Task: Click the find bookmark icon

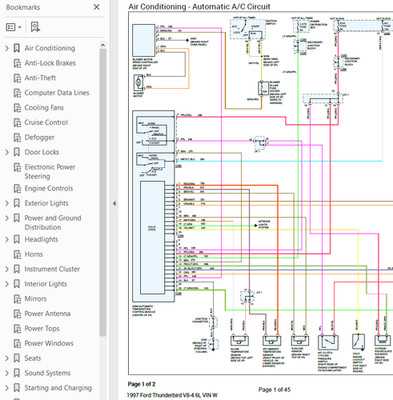Action: coord(35,27)
